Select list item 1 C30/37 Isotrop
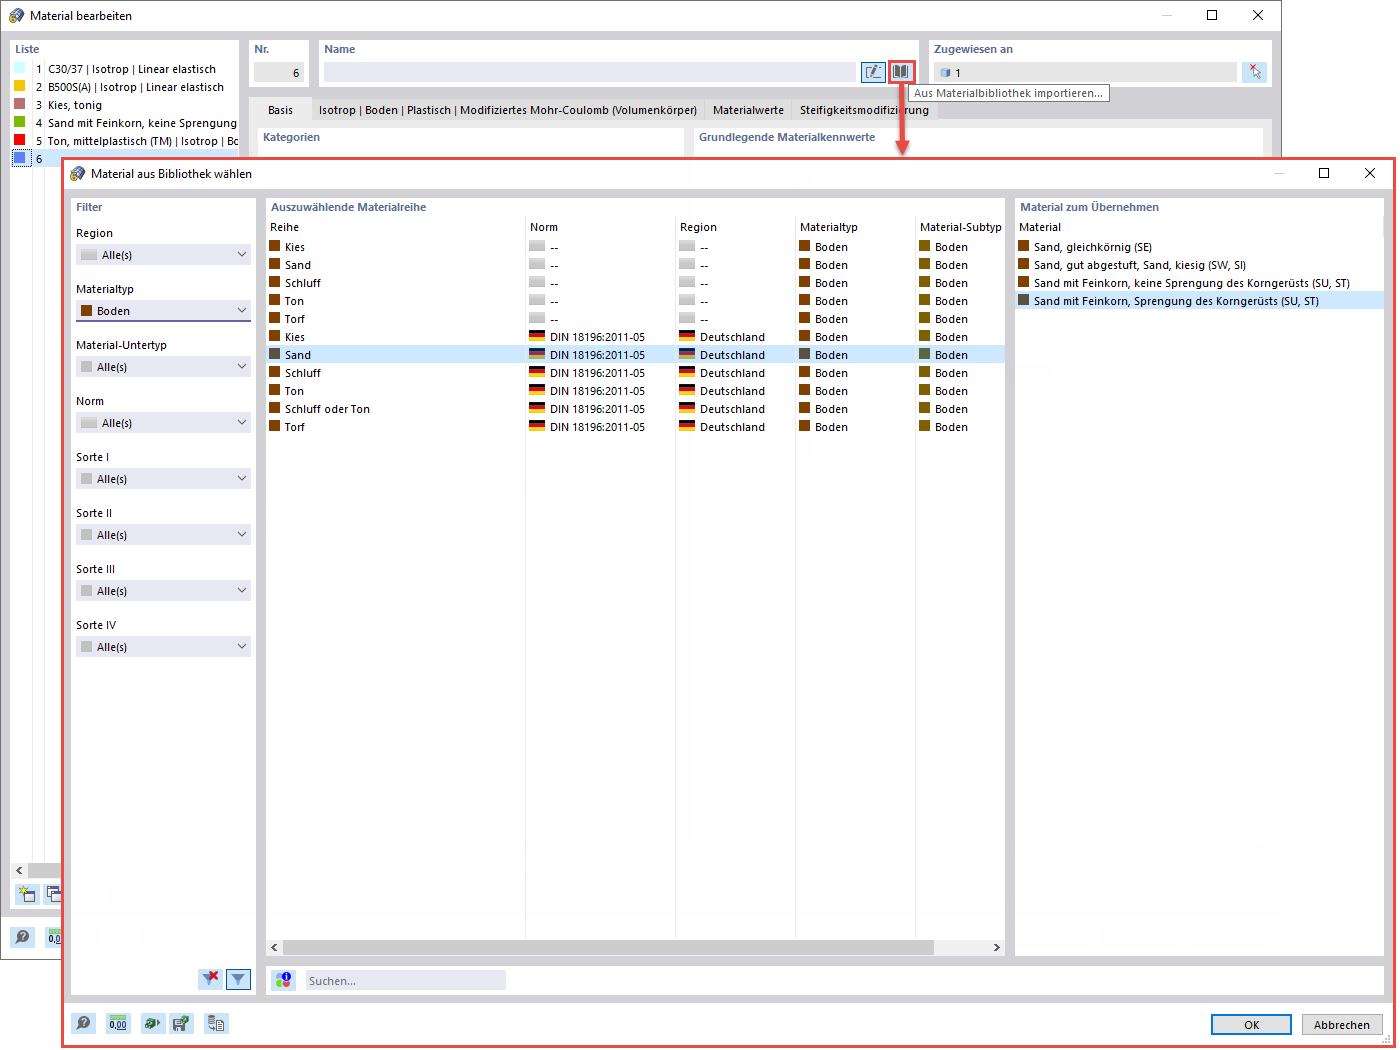Viewport: 1400px width, 1050px height. click(x=125, y=68)
